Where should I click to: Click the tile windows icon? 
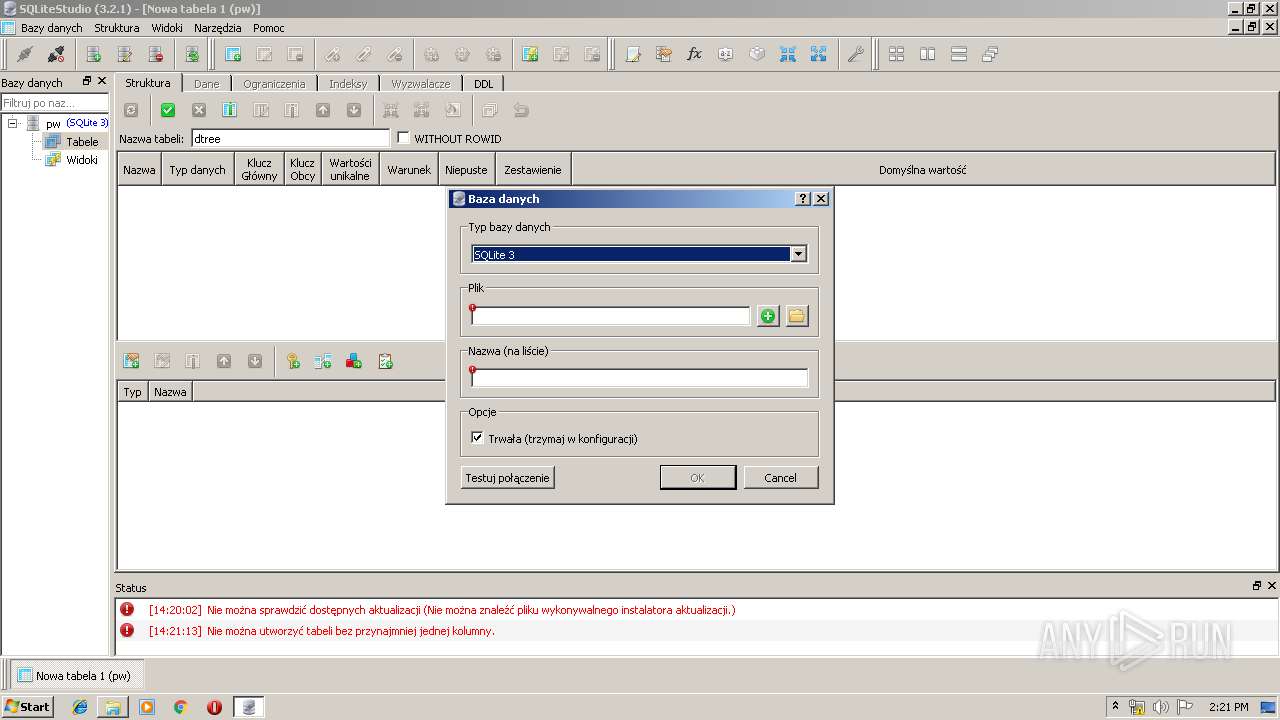click(x=896, y=55)
